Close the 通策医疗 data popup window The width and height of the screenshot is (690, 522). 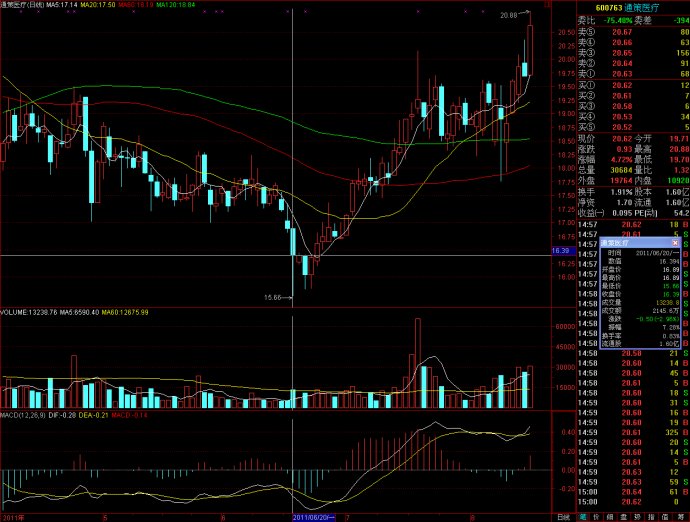pyautogui.click(x=675, y=243)
